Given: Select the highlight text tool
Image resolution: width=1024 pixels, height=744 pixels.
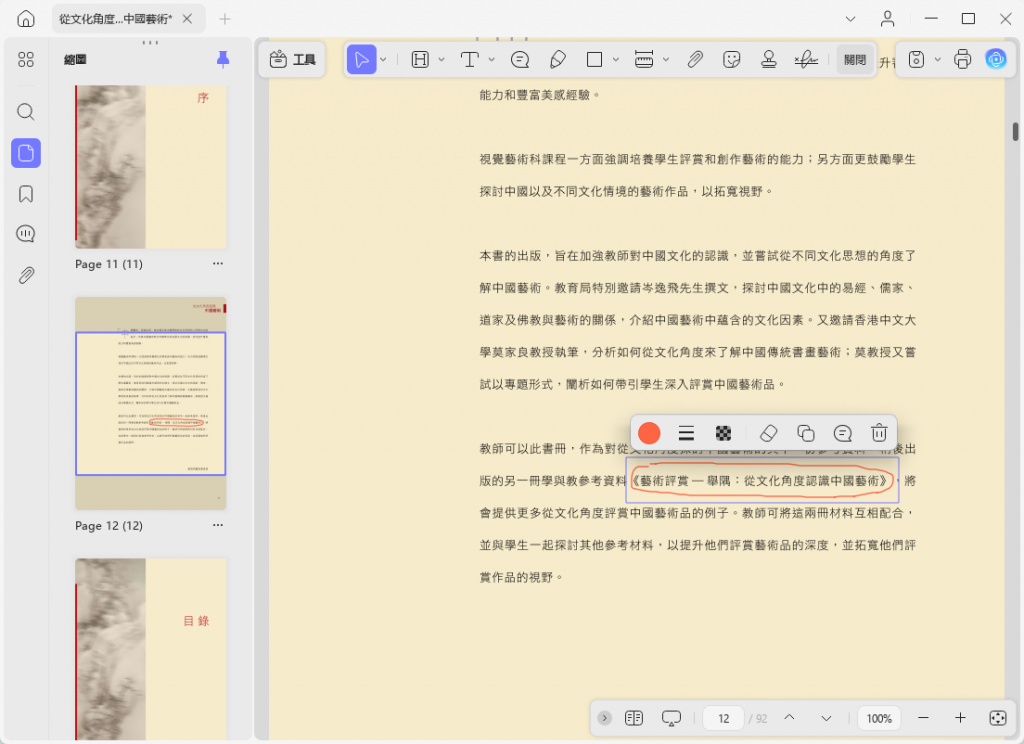Looking at the screenshot, I should pyautogui.click(x=420, y=59).
